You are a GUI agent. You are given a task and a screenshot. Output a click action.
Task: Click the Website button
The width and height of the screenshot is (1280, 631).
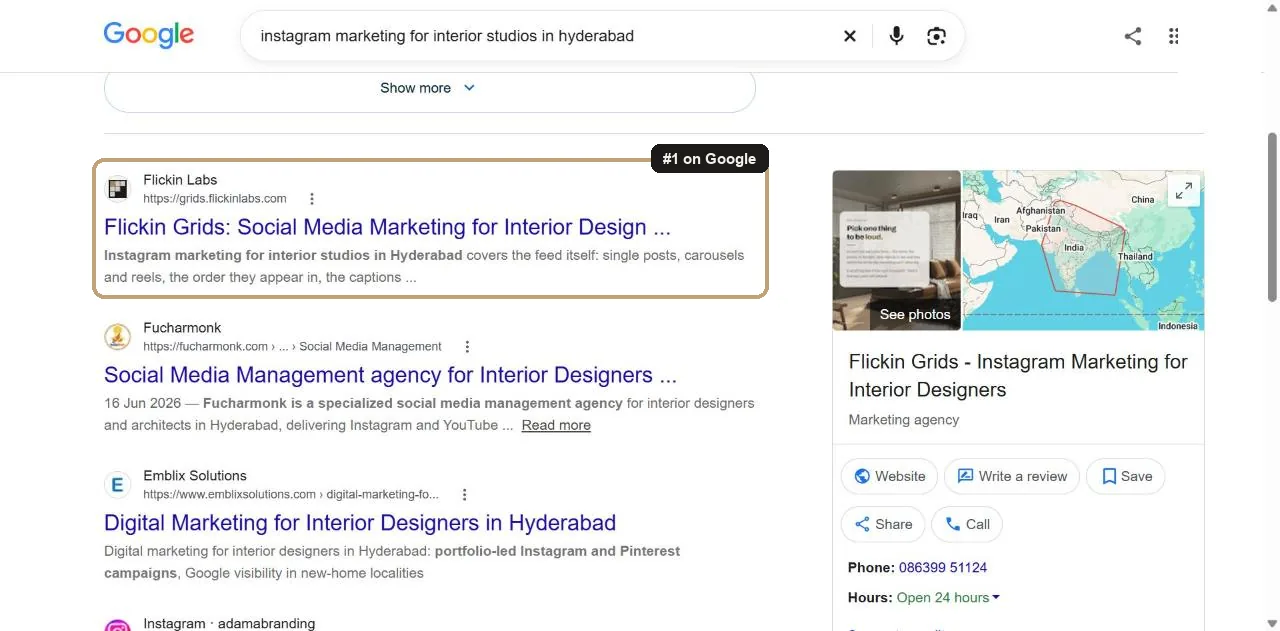pos(889,476)
